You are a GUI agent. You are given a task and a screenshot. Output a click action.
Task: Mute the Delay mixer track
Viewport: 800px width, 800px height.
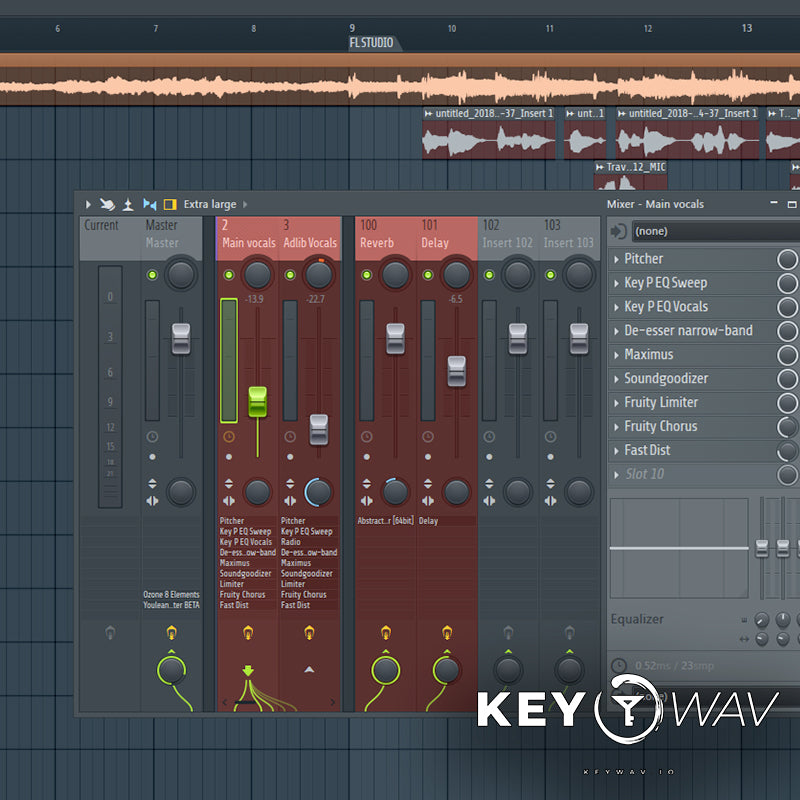click(x=428, y=275)
